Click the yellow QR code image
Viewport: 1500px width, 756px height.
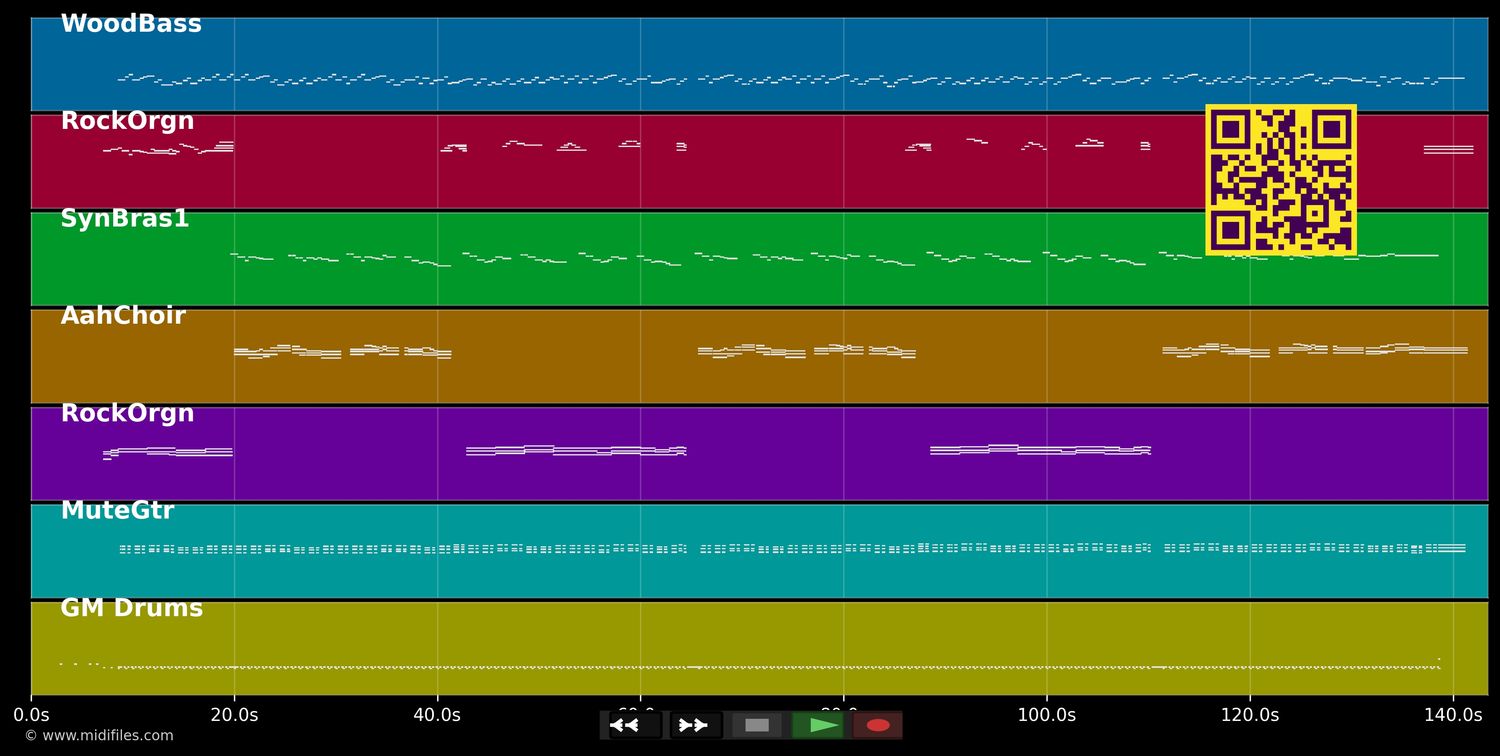[1281, 180]
